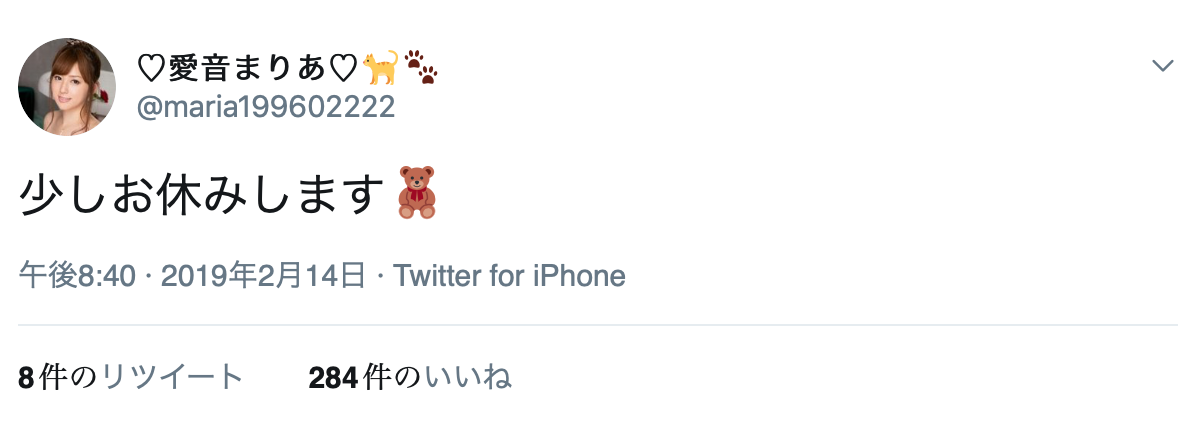1192x430 pixels.
Task: Click the horizontal divider under the timestamp
Action: 598,325
